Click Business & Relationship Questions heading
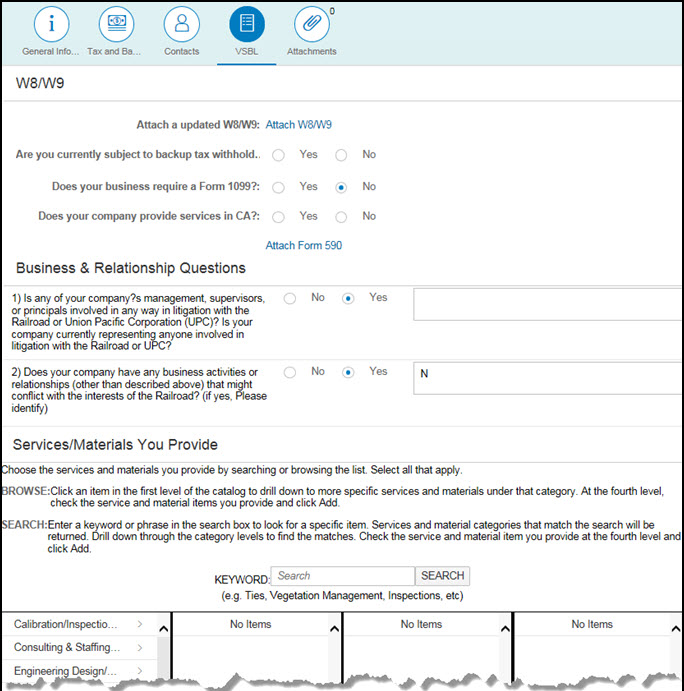Screen dimensions: 684x691 click(x=131, y=268)
